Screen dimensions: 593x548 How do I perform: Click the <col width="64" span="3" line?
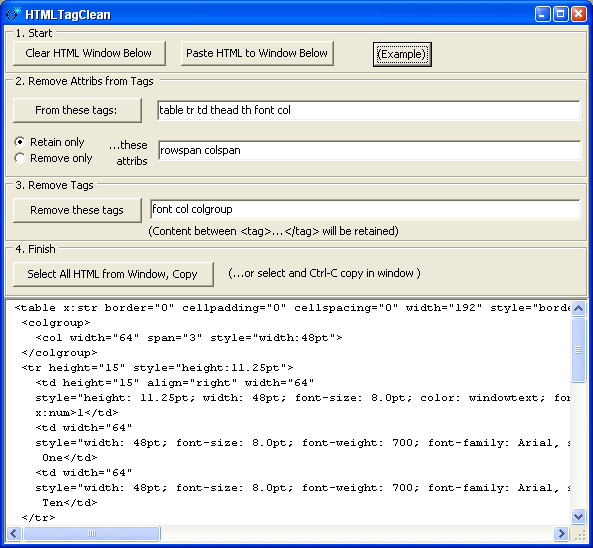[189, 338]
